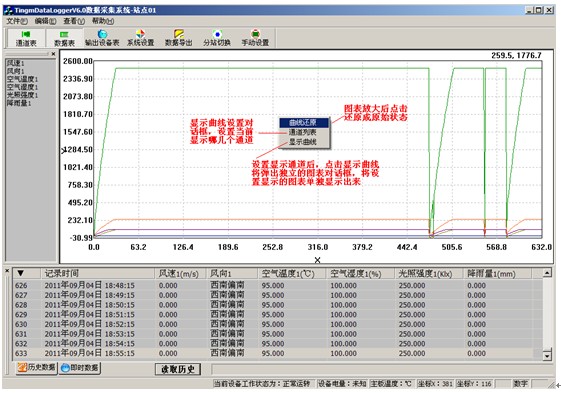Open the 通道表 toolbar icon
This screenshot has height=393, width=561.
point(26,38)
